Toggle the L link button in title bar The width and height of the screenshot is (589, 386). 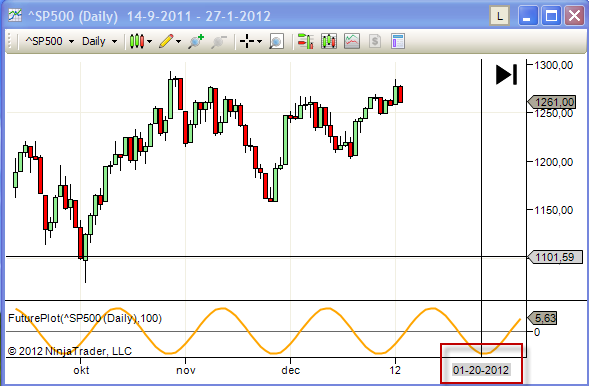pyautogui.click(x=499, y=16)
